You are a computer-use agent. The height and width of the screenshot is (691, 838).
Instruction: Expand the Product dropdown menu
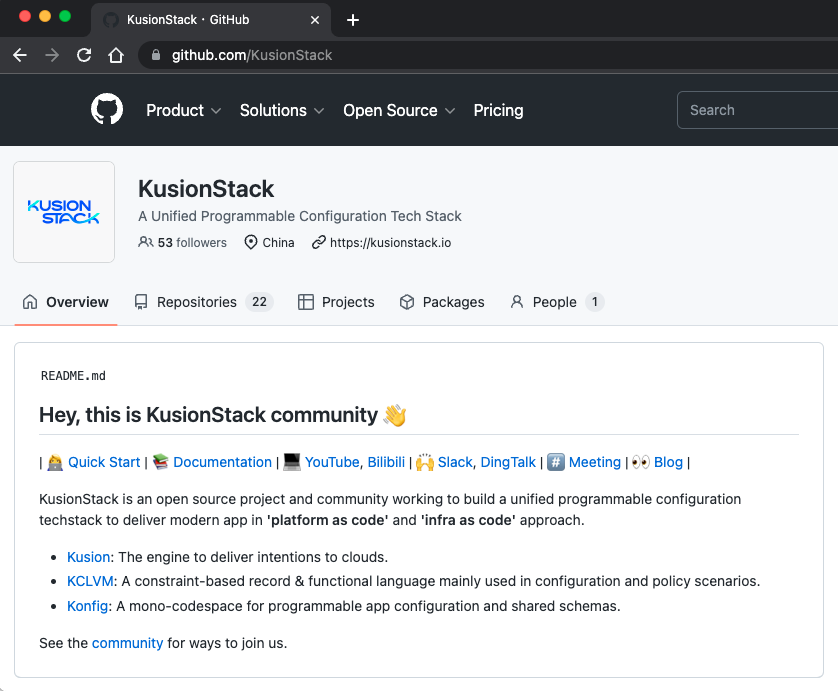pyautogui.click(x=183, y=110)
